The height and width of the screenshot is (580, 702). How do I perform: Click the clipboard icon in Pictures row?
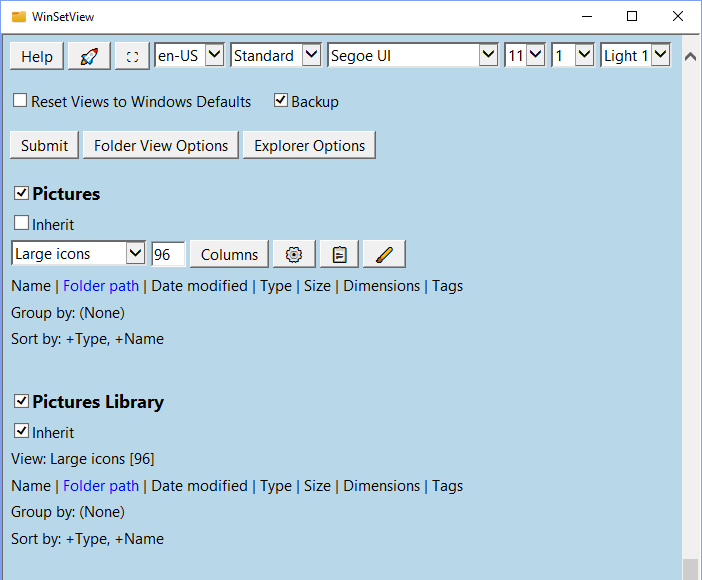pyautogui.click(x=339, y=254)
